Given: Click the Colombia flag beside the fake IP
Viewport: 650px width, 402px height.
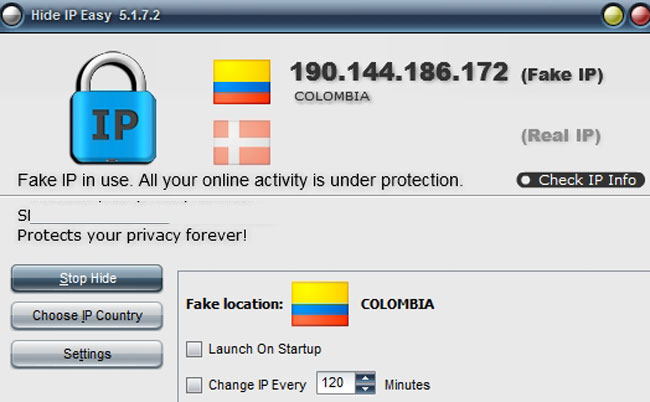Looking at the screenshot, I should 242,82.
